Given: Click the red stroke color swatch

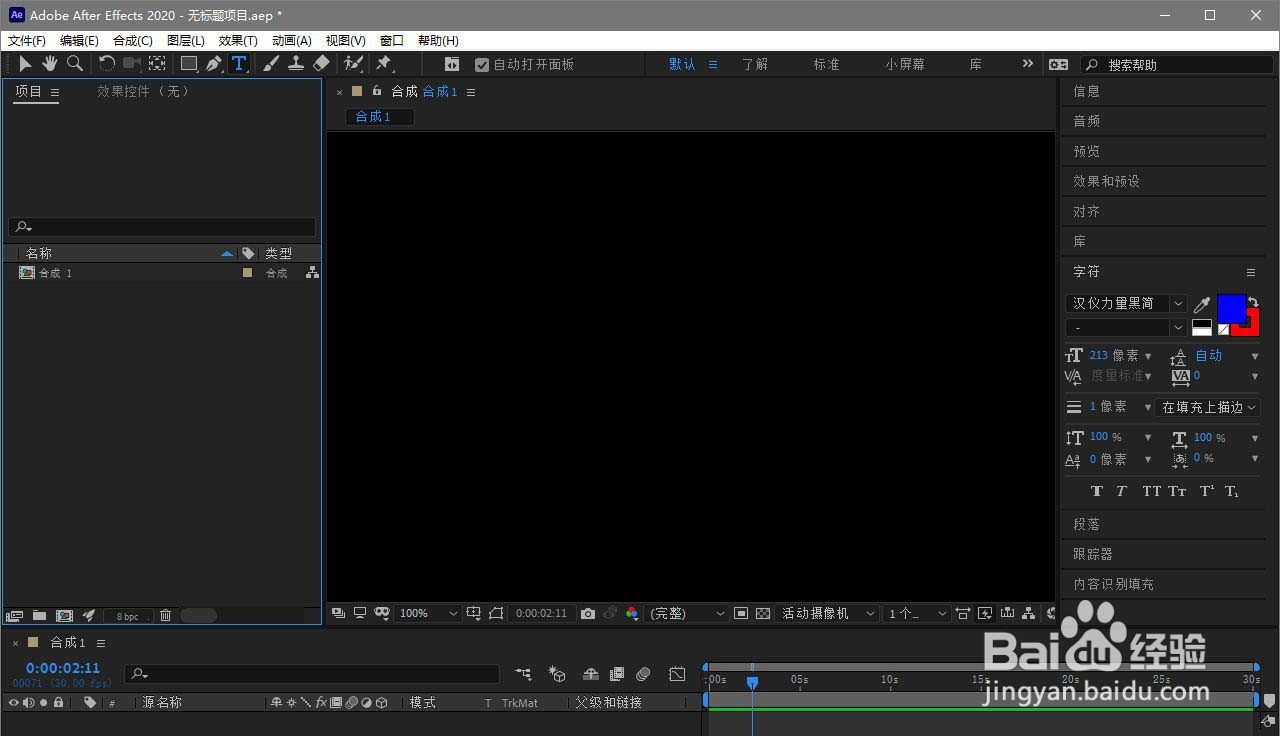Looking at the screenshot, I should pos(1254,326).
